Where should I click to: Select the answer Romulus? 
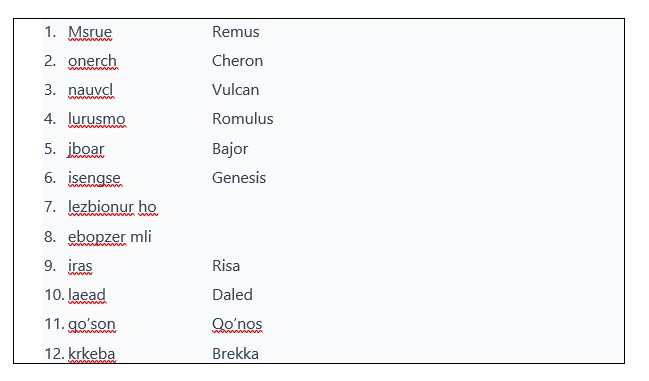coord(243,119)
